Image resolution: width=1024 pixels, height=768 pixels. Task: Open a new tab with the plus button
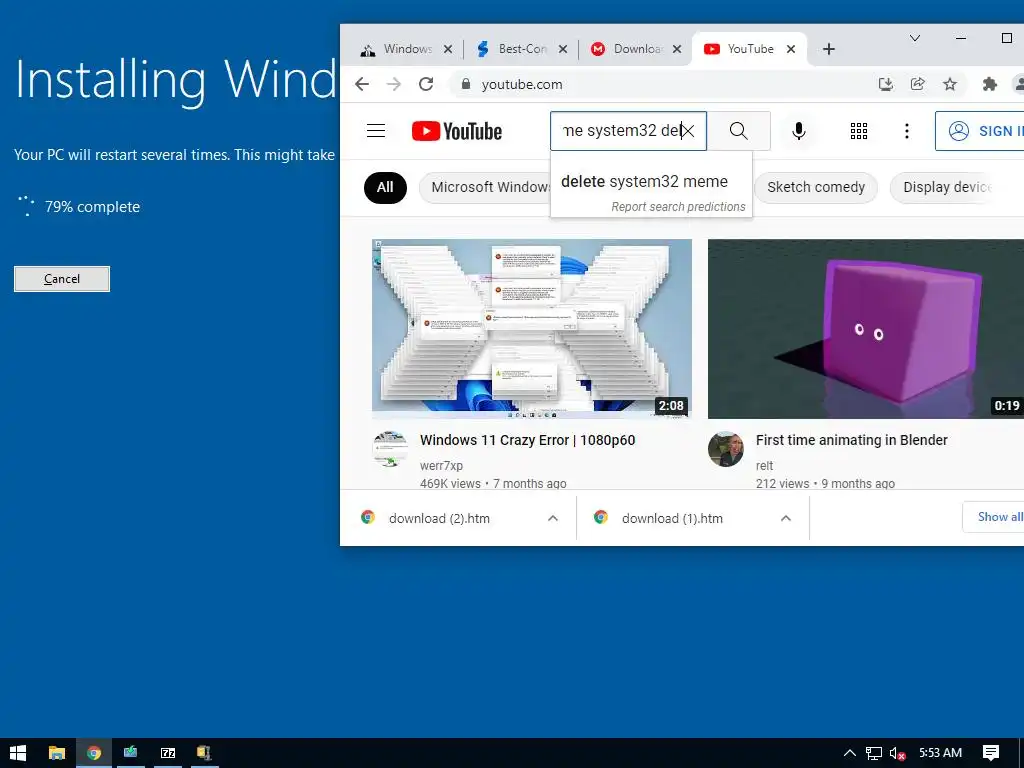(829, 49)
